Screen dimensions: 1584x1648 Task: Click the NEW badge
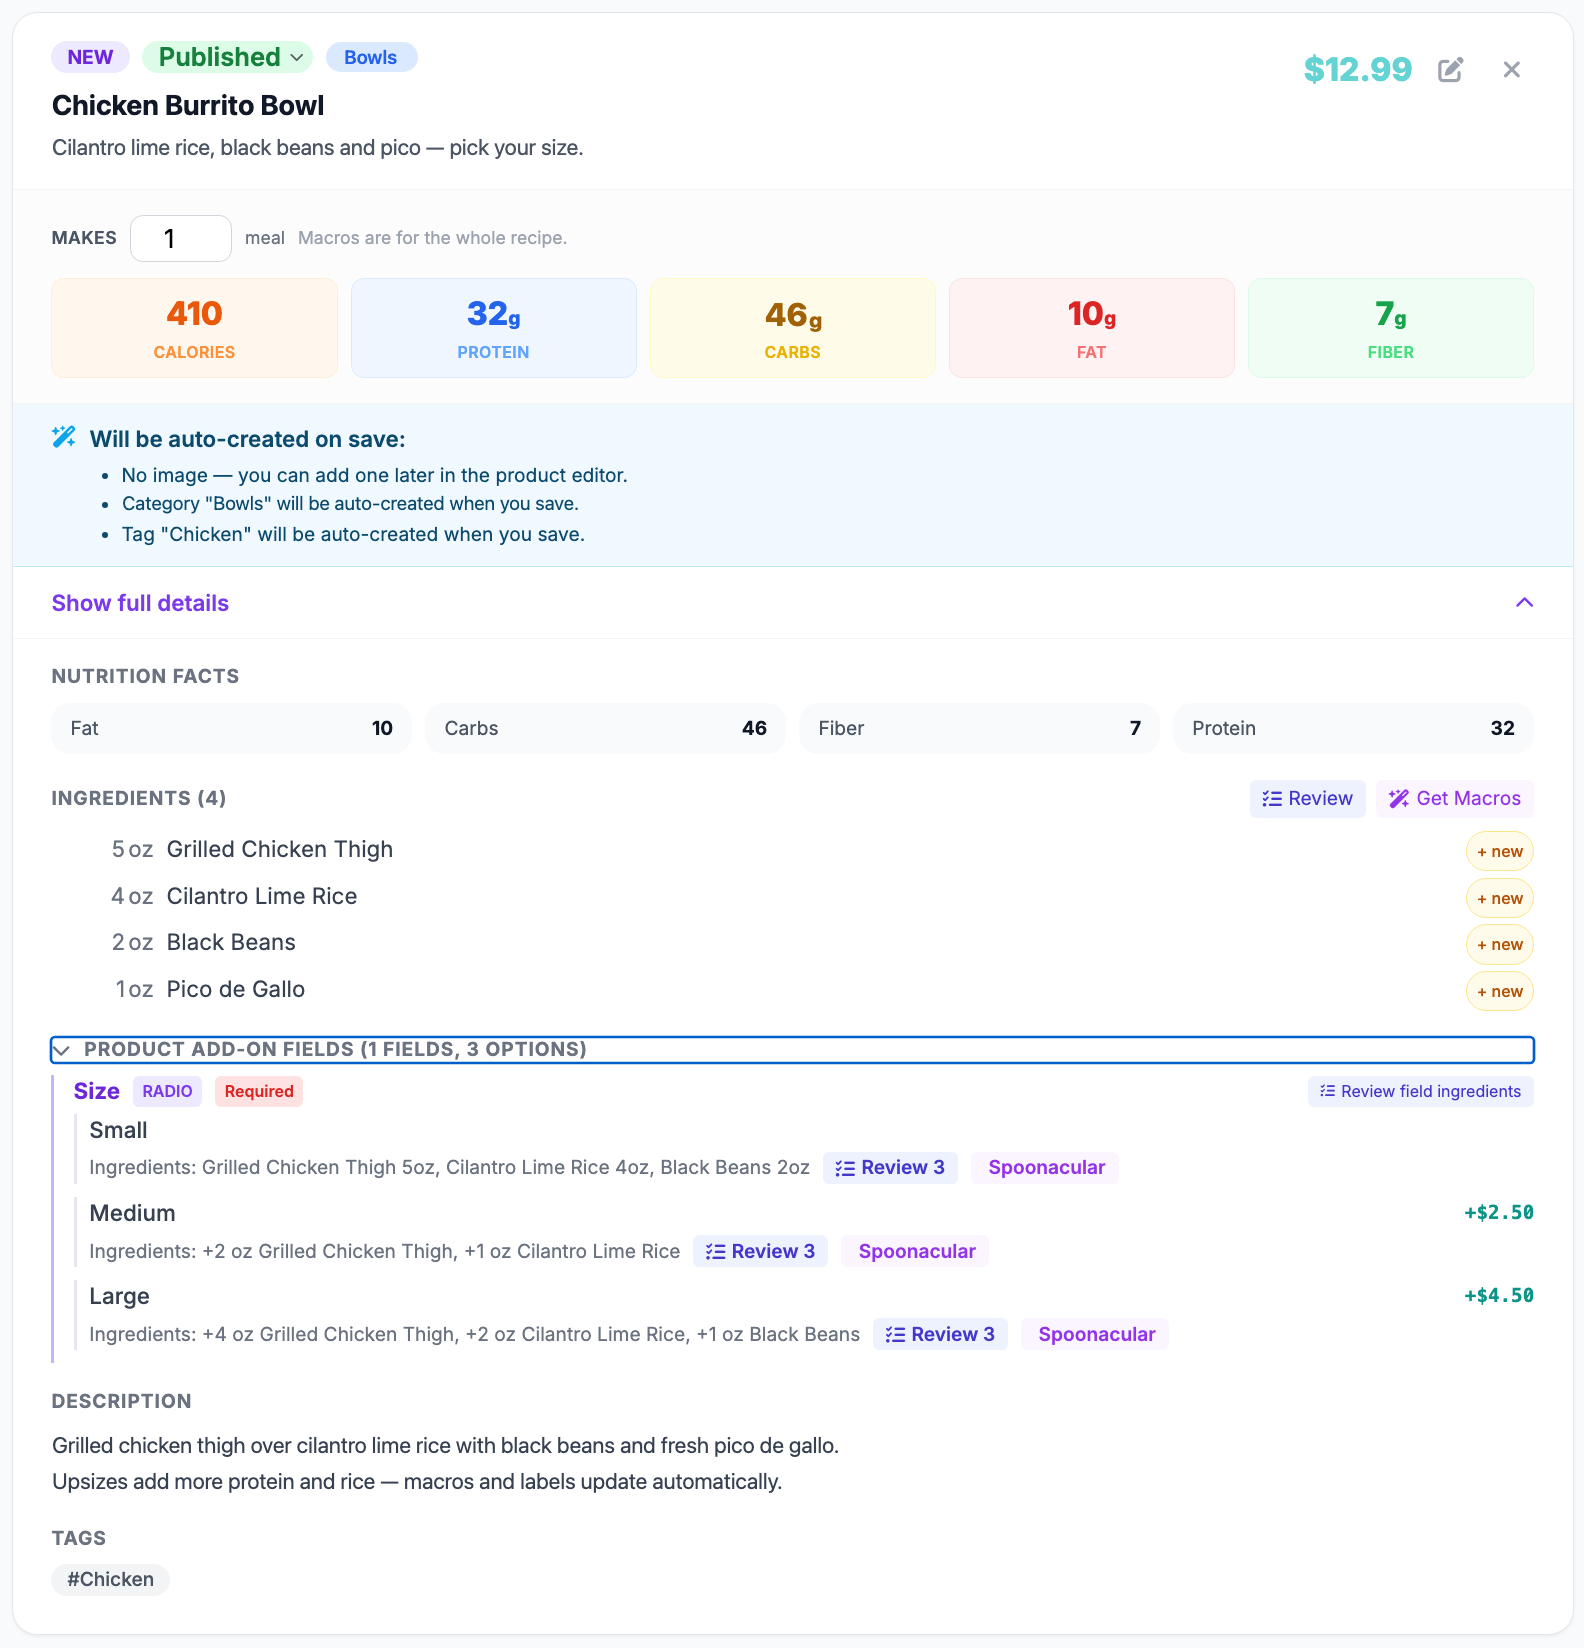point(90,57)
